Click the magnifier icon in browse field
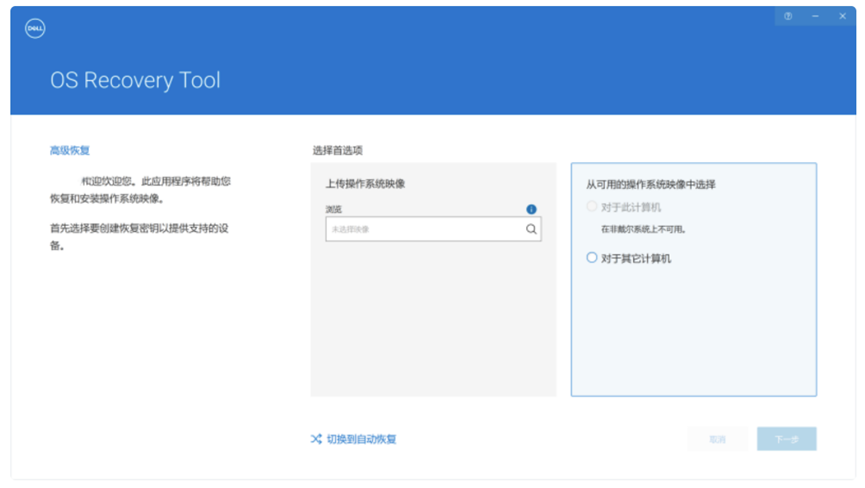This screenshot has width=865, height=488. (x=531, y=229)
